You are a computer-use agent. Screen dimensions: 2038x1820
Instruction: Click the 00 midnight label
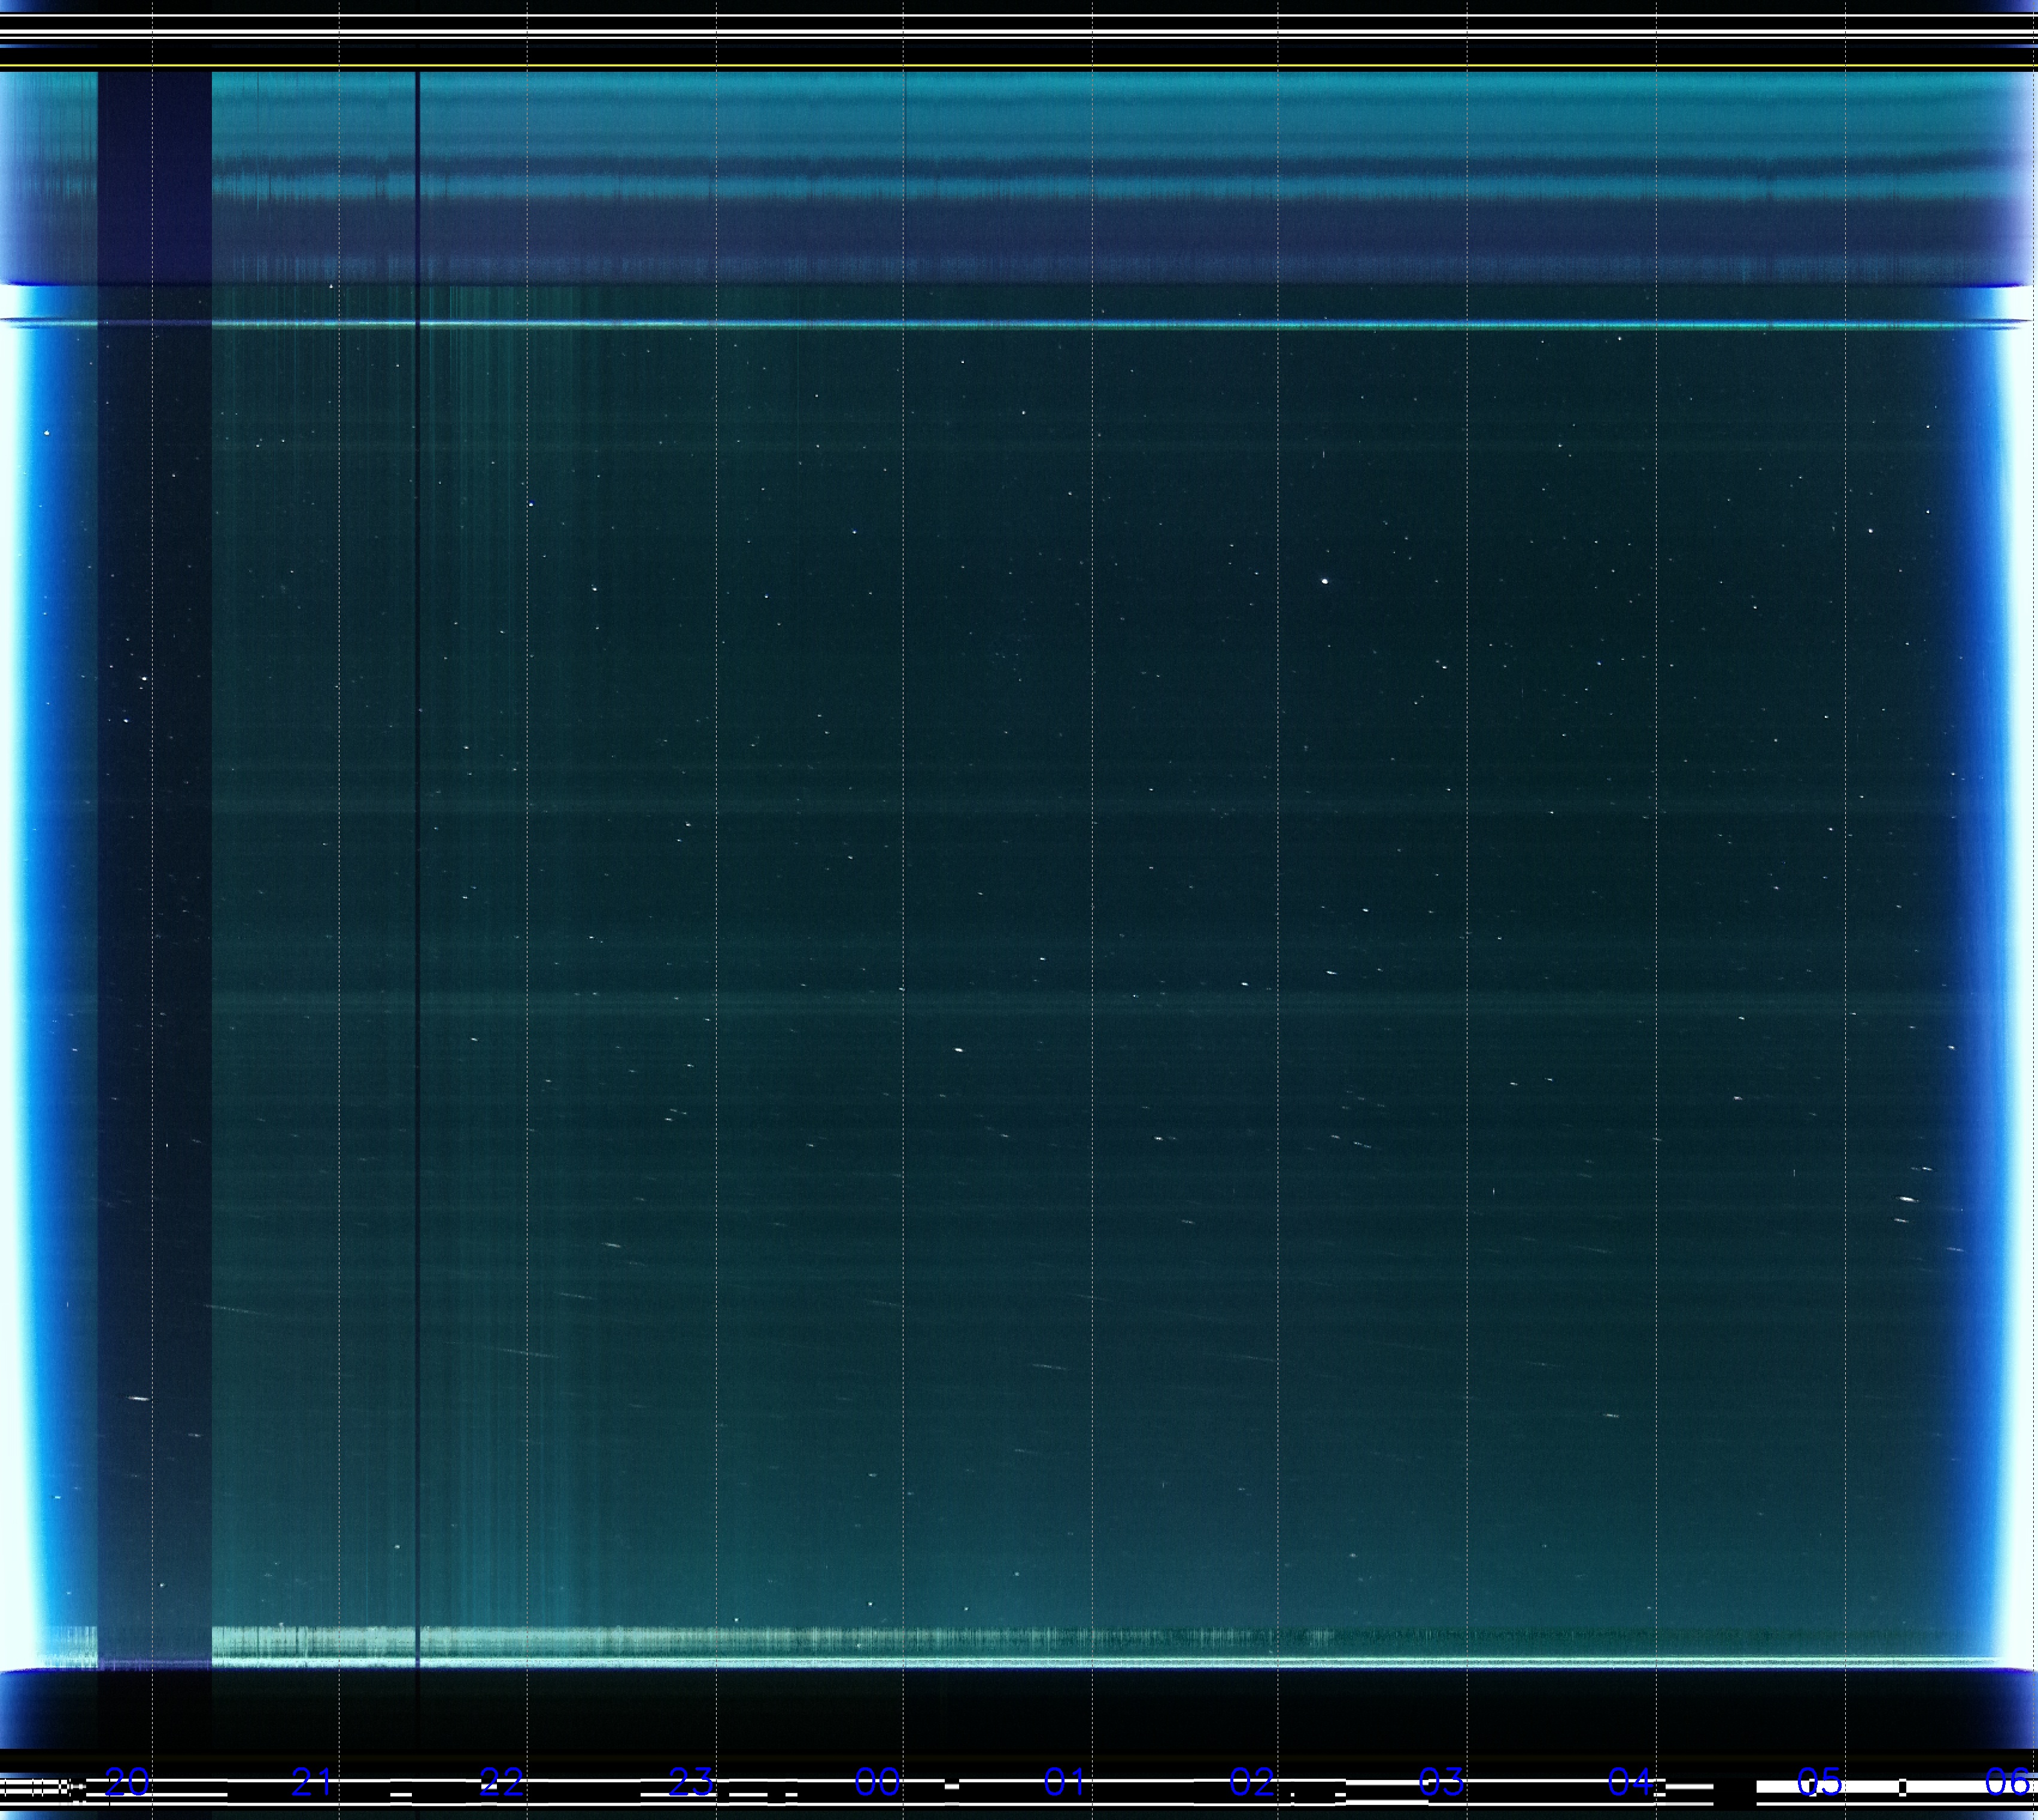coord(877,1781)
